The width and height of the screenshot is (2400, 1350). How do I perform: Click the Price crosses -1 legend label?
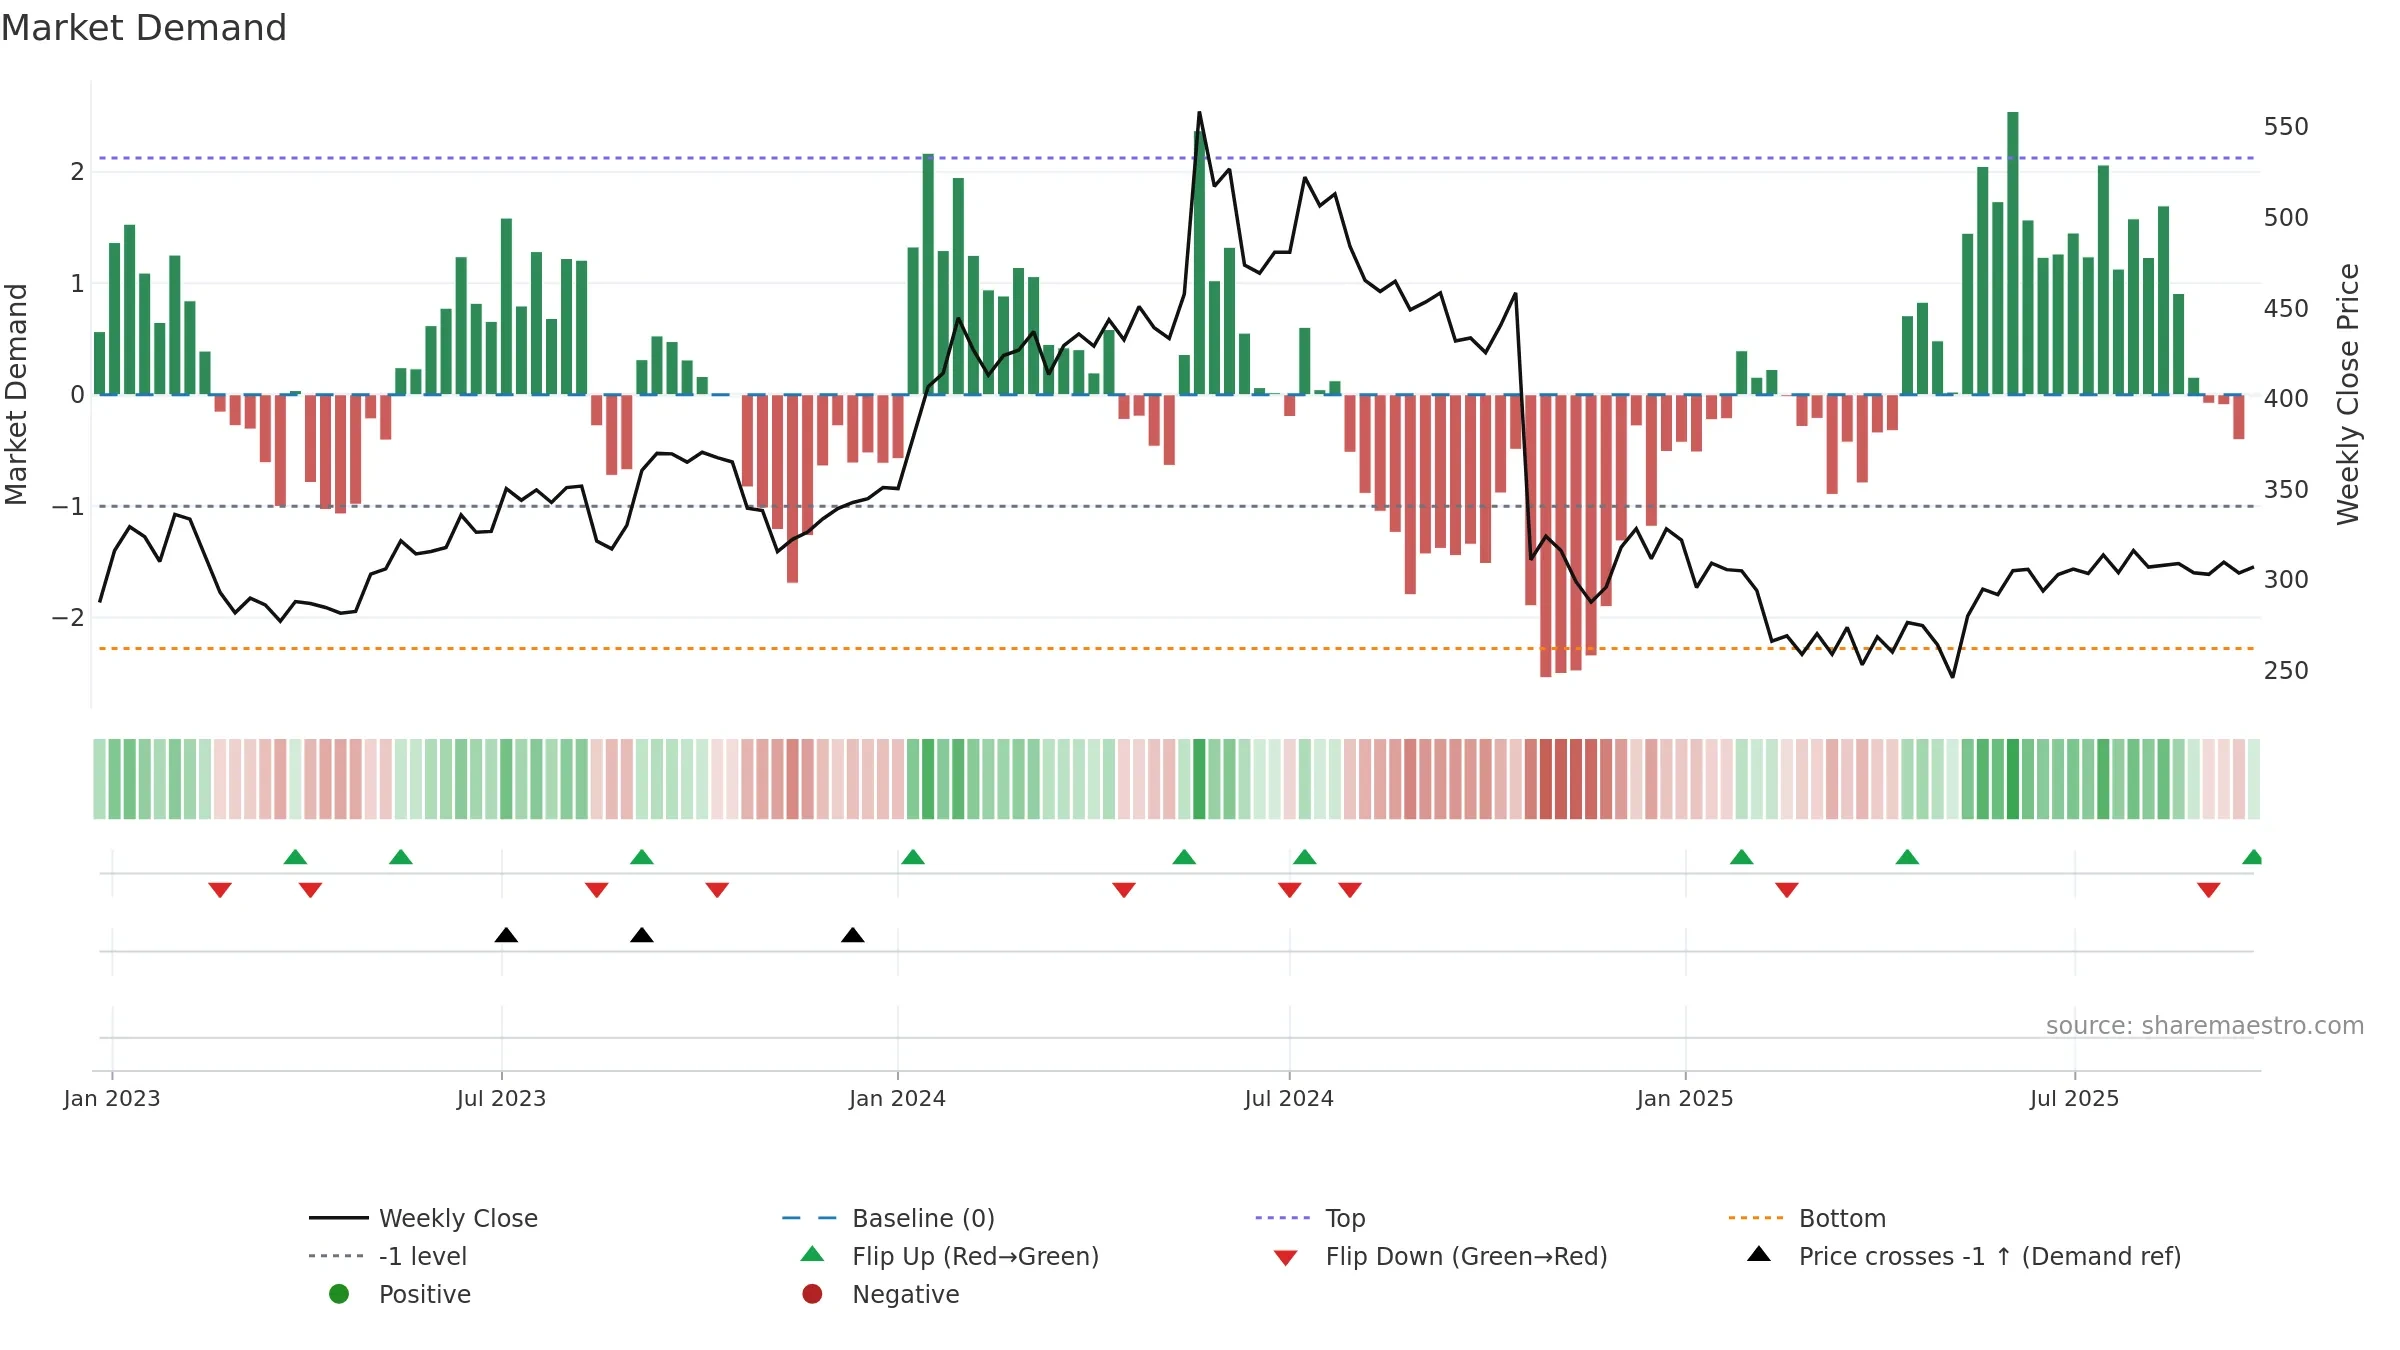(x=1990, y=1257)
